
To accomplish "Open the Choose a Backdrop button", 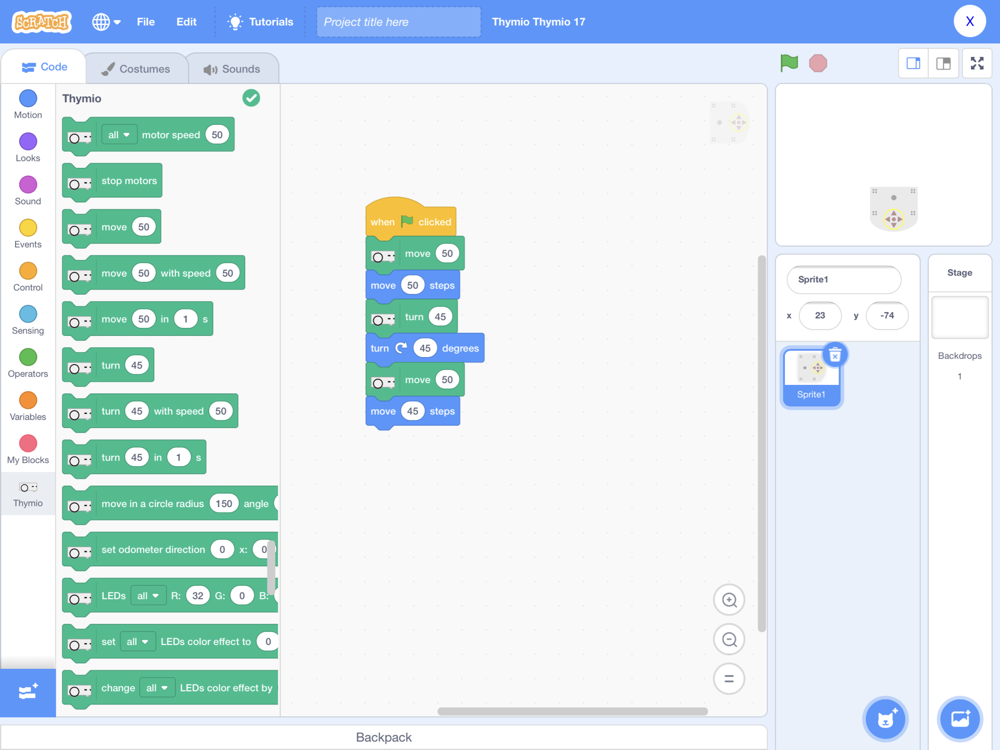I will 960,719.
